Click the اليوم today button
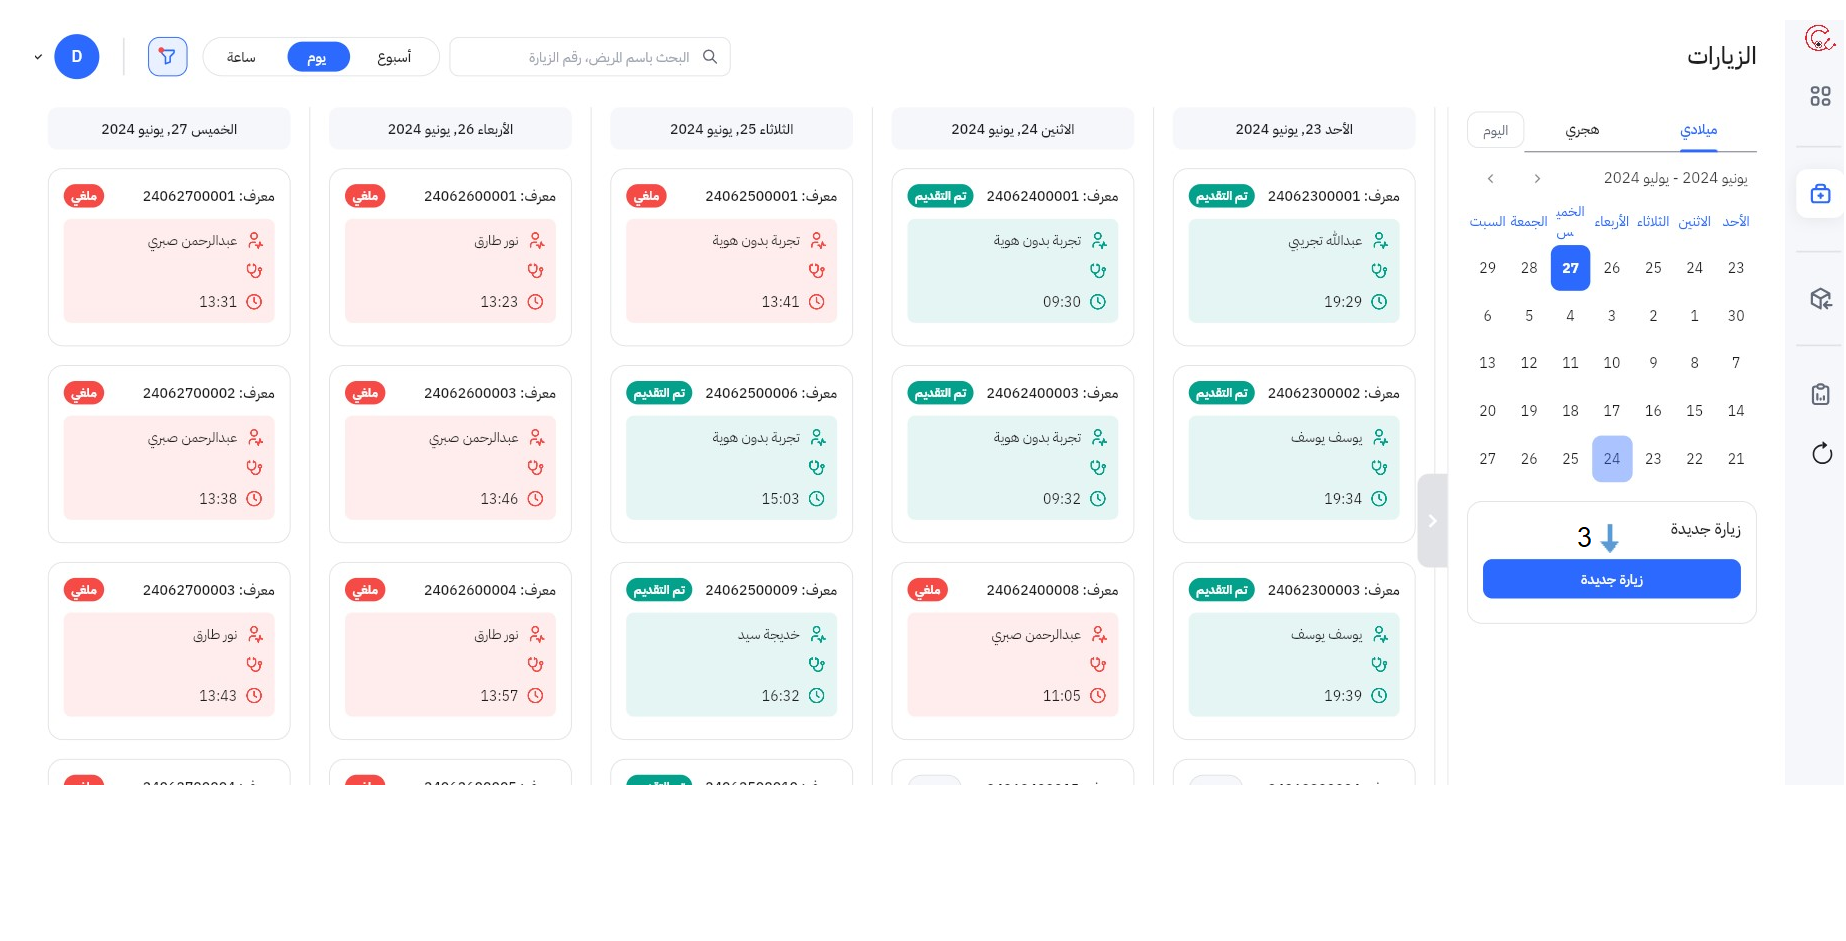 point(1495,131)
